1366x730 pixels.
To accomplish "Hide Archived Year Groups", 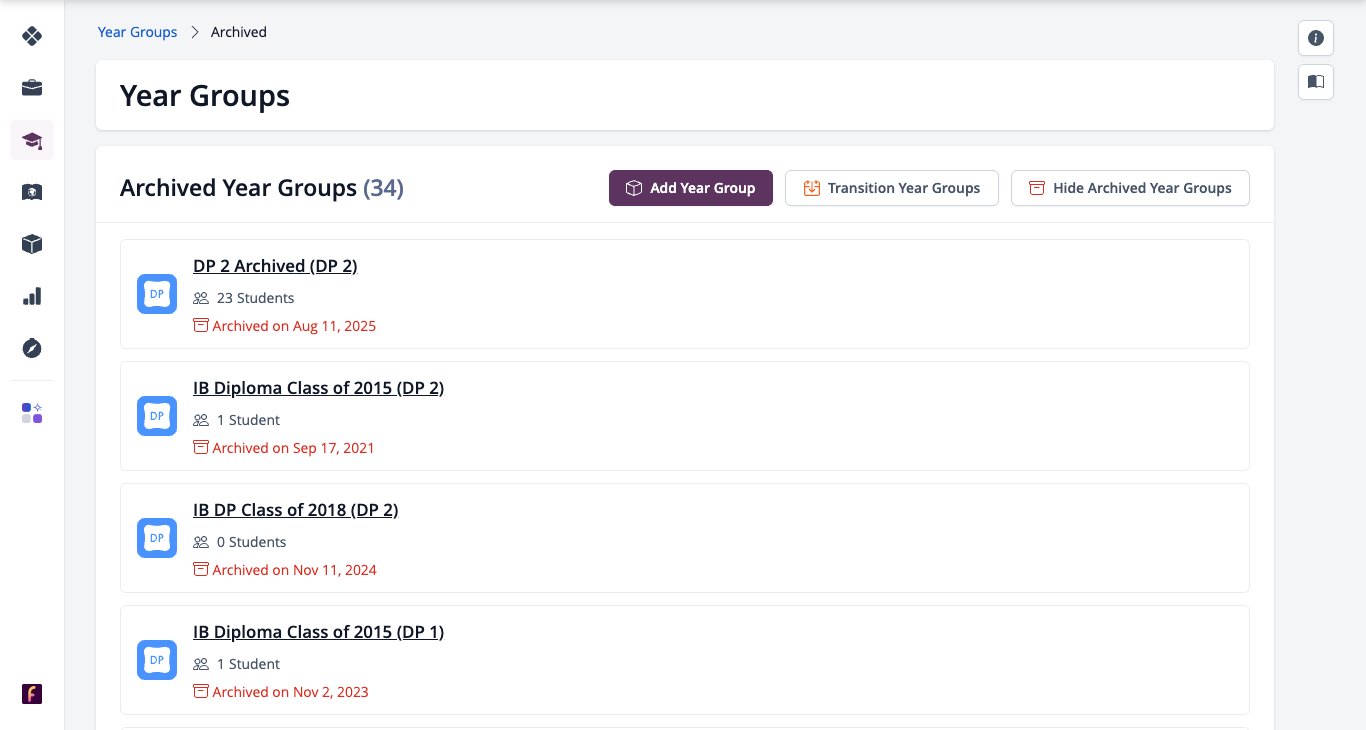I will click(x=1130, y=188).
